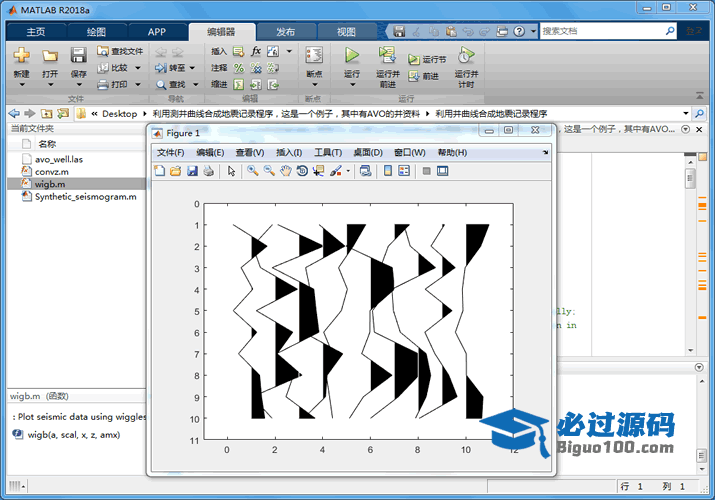Screen dimensions: 715x500
Task: Expand the address bar path dropdown
Action: 685,113
